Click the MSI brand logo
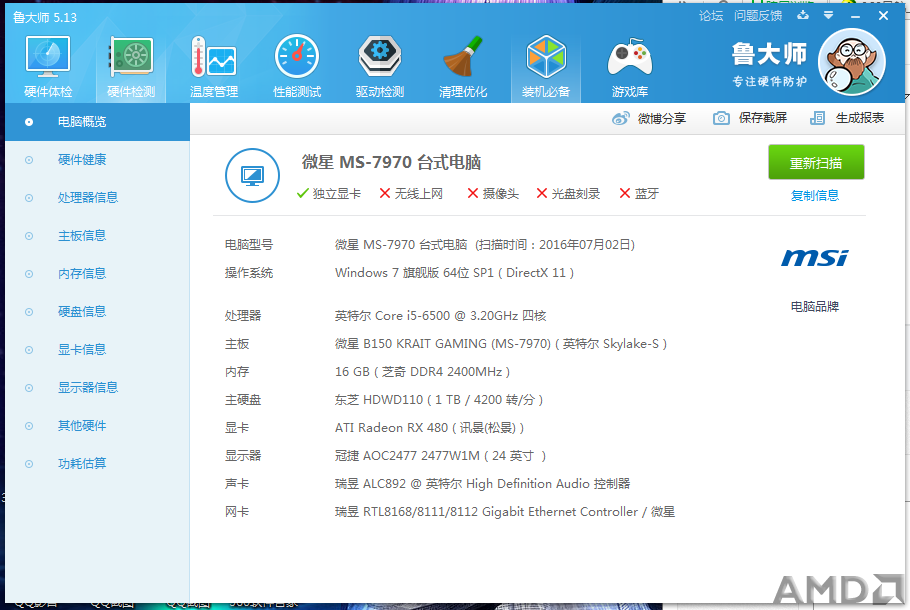Viewport: 910px width, 610px height. [815, 258]
